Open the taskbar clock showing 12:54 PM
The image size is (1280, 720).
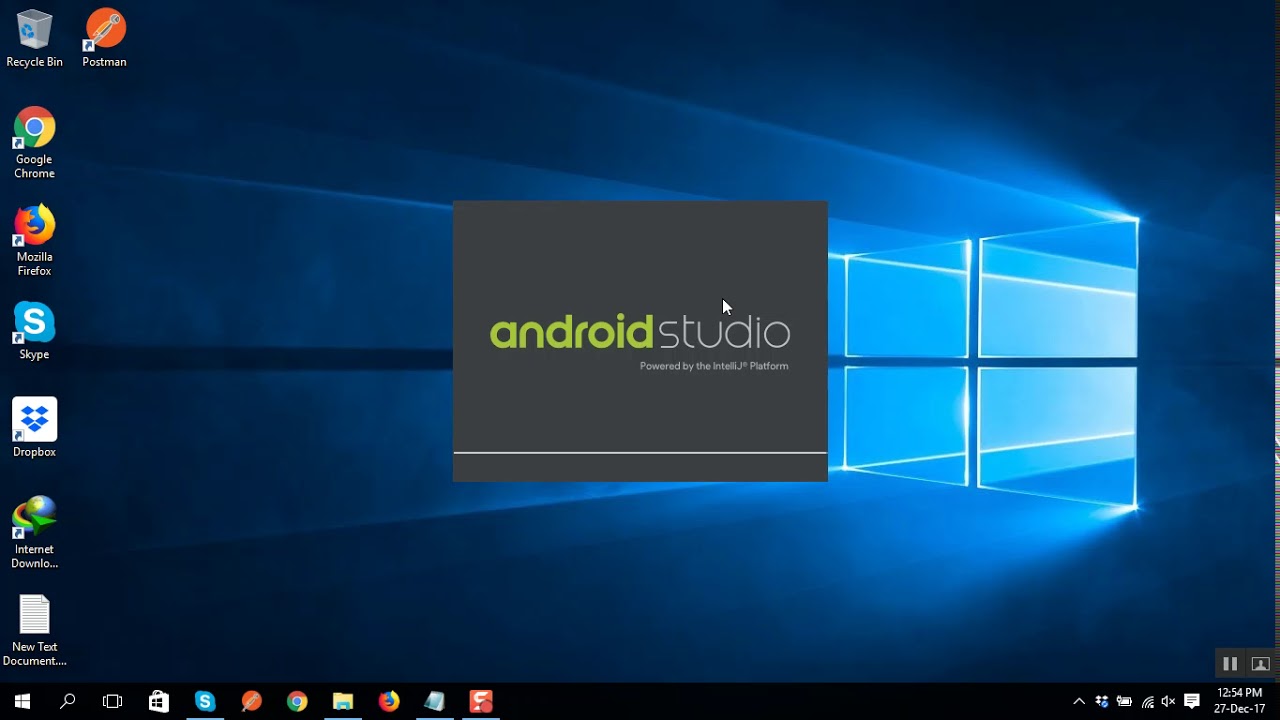point(1240,700)
